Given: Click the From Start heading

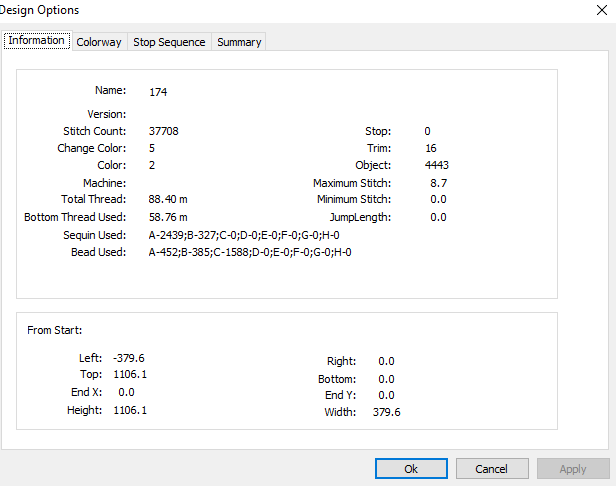Looking at the screenshot, I should click(x=55, y=330).
